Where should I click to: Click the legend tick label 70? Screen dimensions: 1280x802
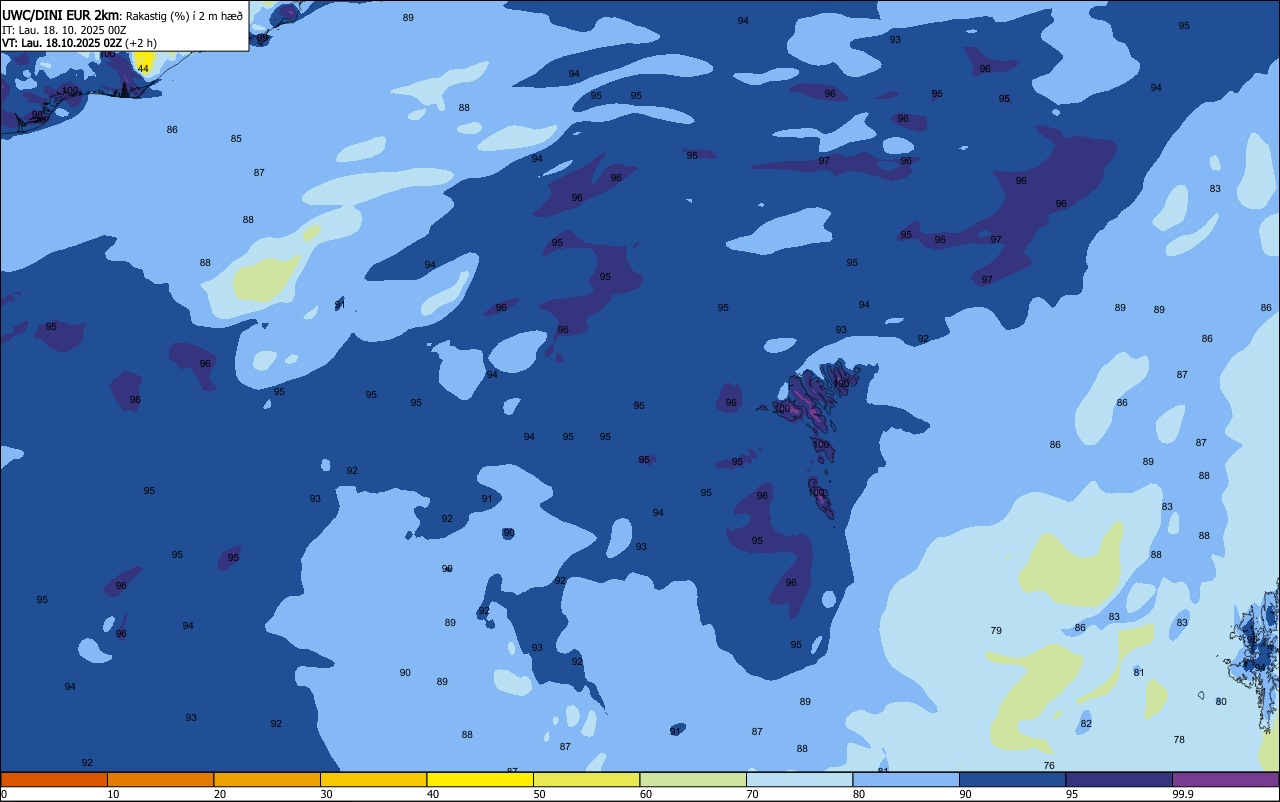tap(752, 794)
